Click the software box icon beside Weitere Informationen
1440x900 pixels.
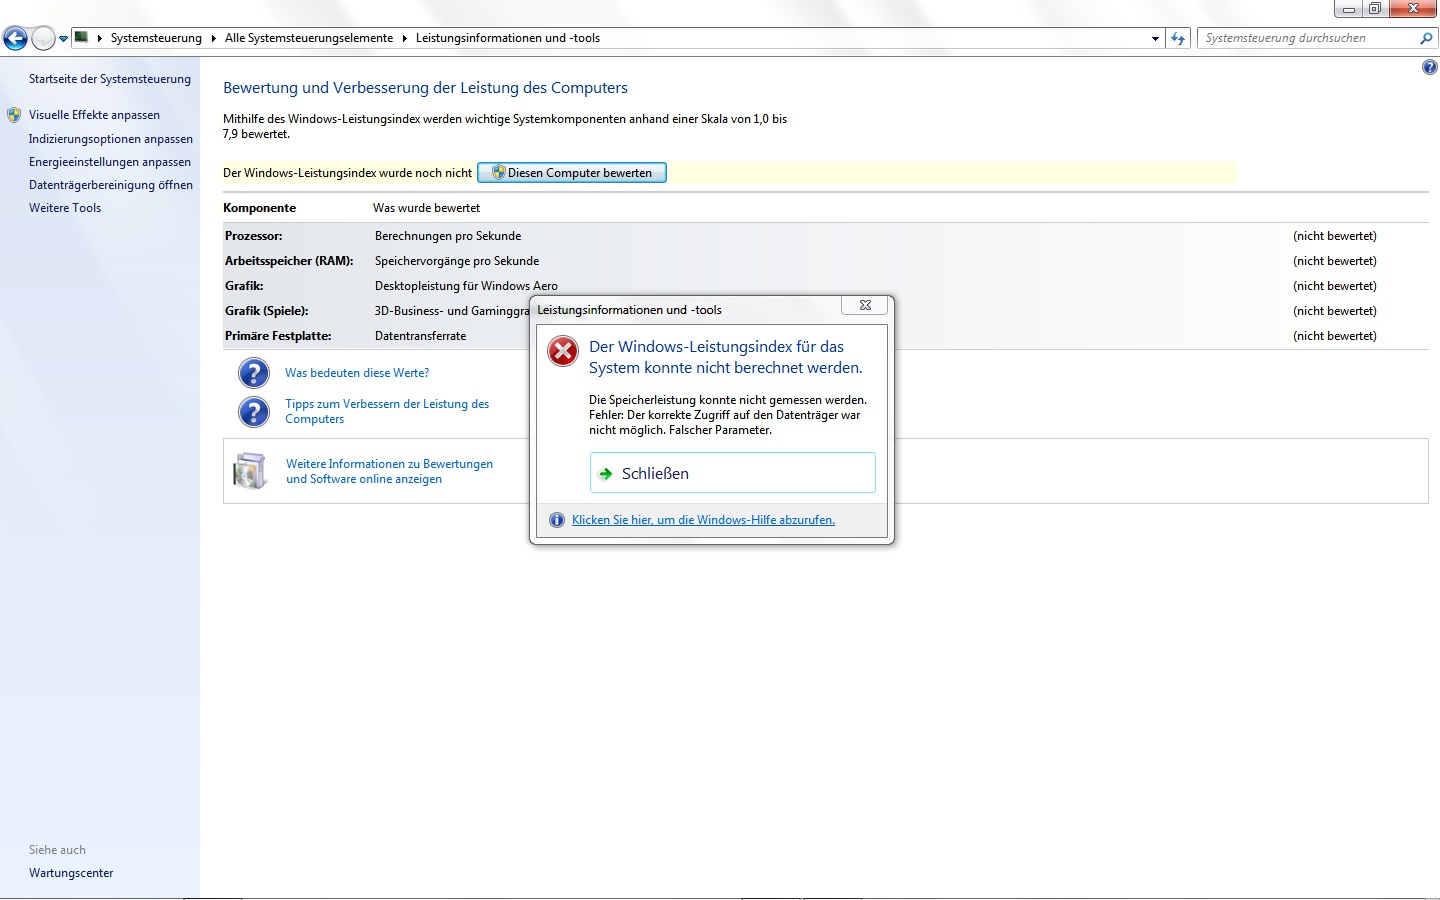tap(250, 471)
